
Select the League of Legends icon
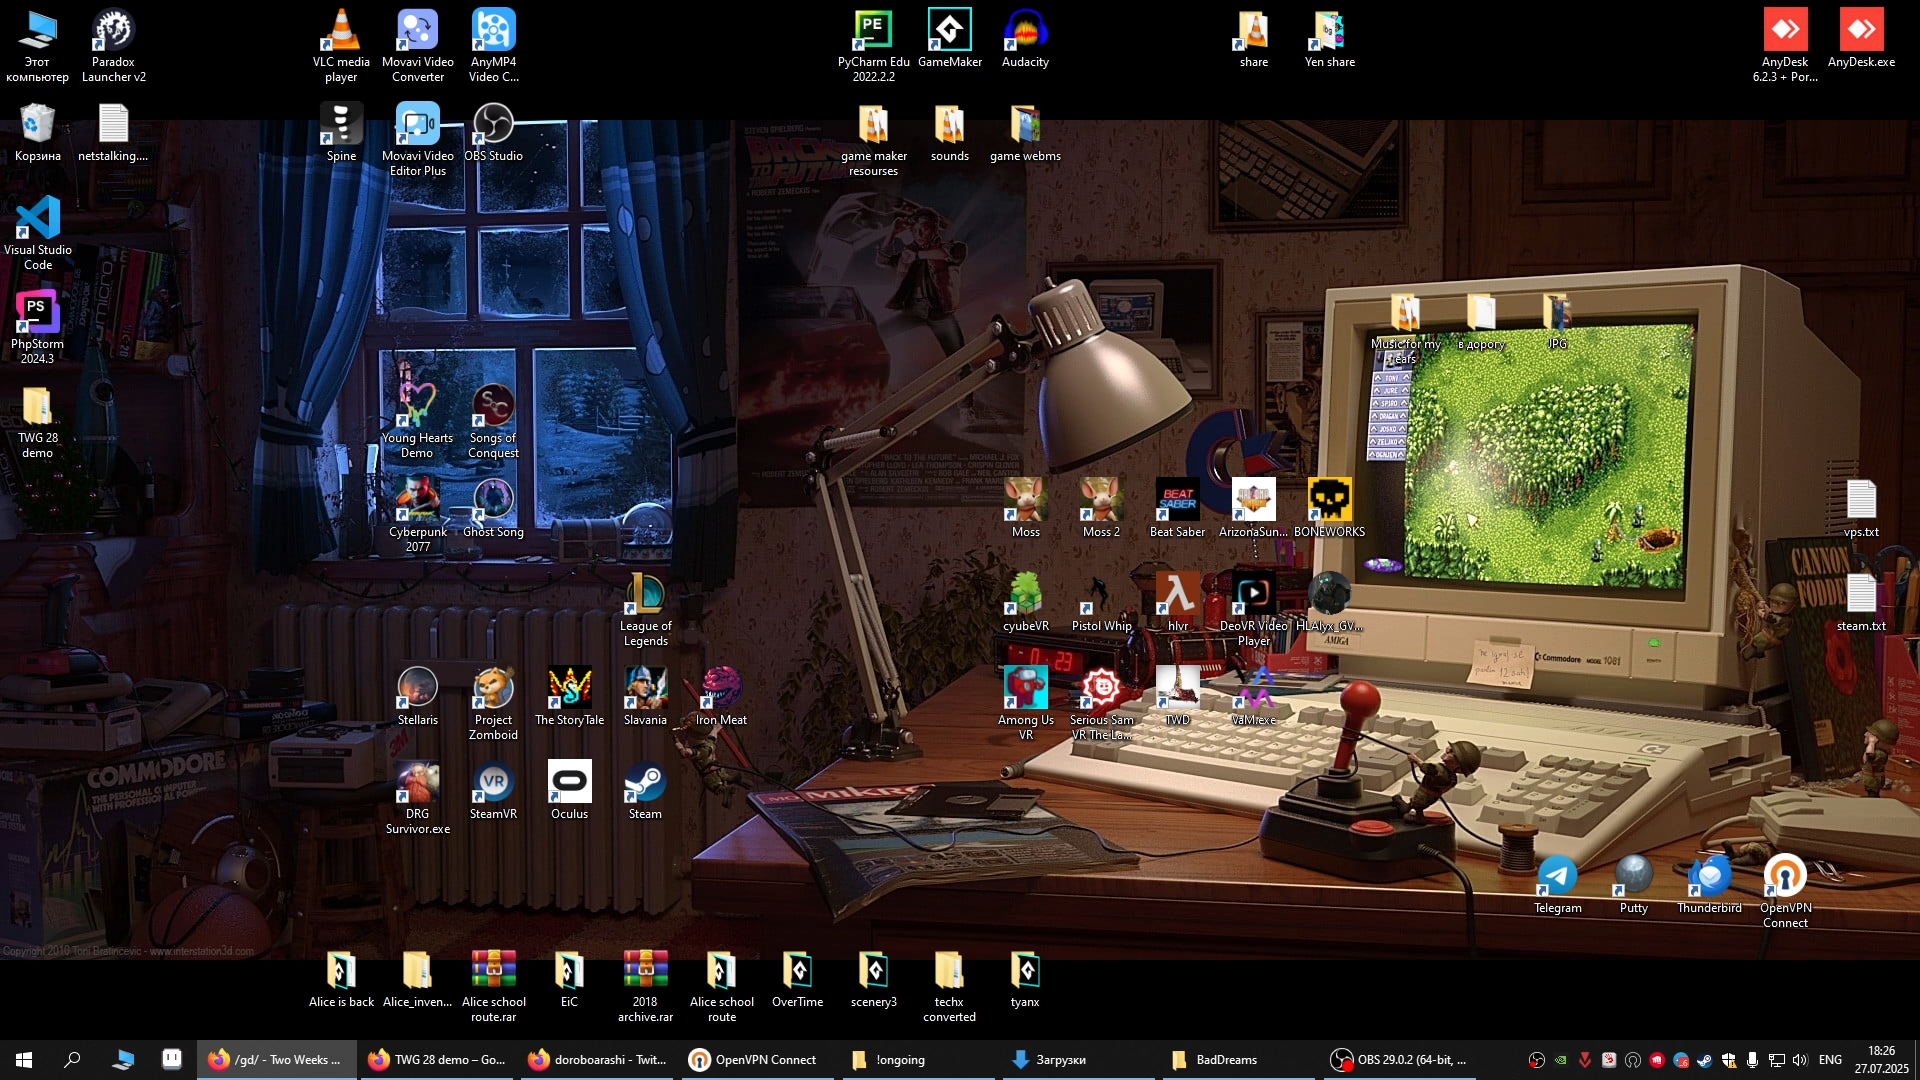tap(645, 595)
